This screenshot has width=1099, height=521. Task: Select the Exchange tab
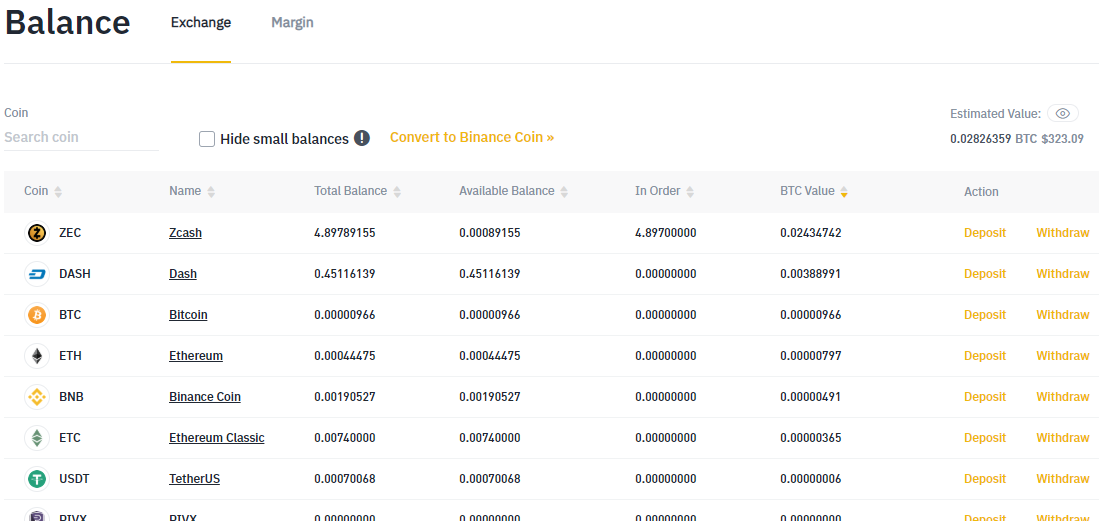pos(201,23)
